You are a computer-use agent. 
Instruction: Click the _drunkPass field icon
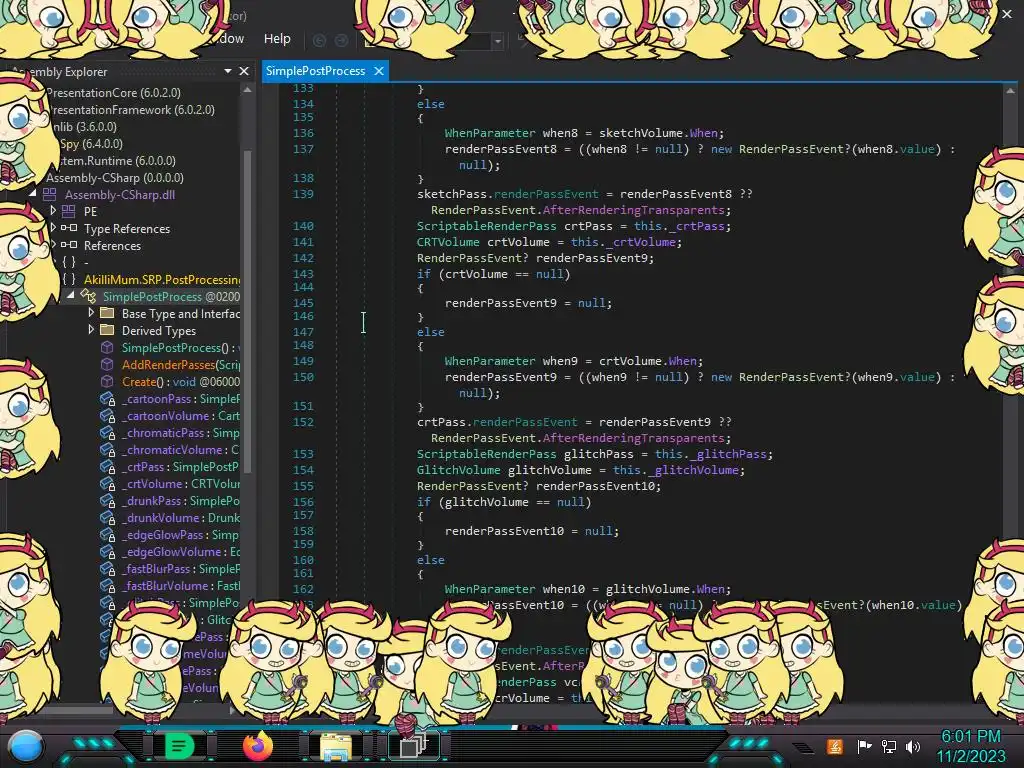(108, 500)
